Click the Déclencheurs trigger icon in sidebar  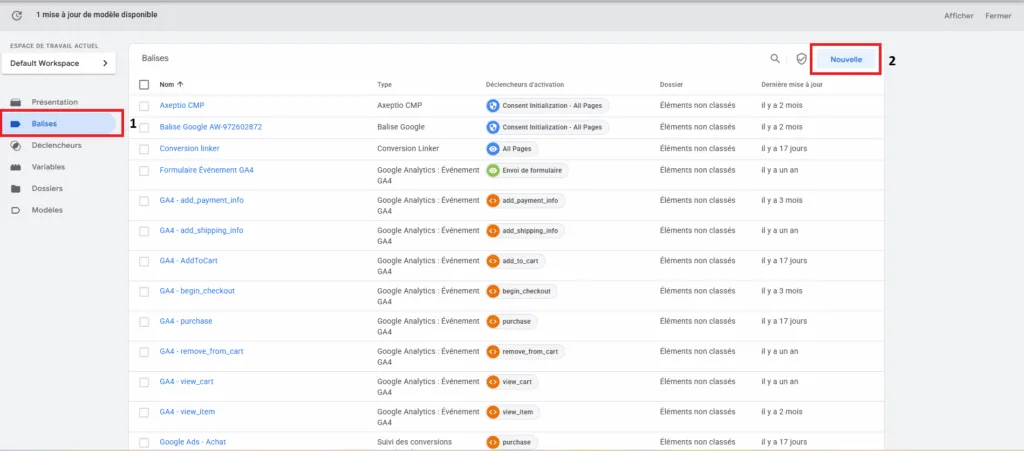pos(16,146)
